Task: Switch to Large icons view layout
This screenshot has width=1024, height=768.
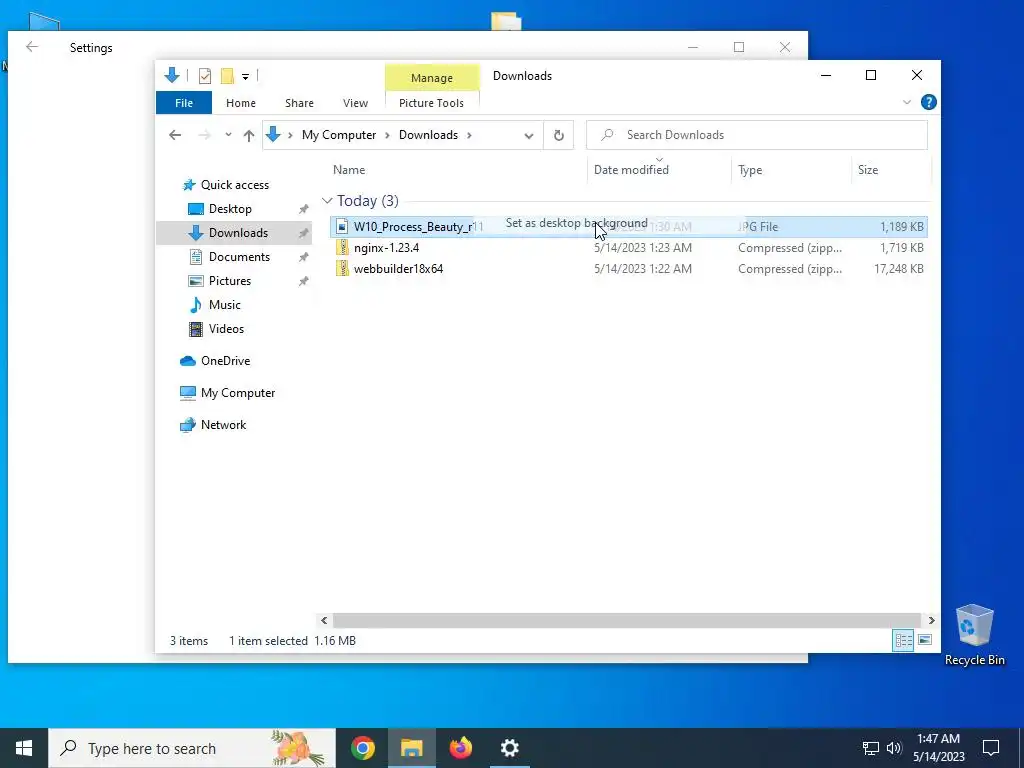Action: 925,640
